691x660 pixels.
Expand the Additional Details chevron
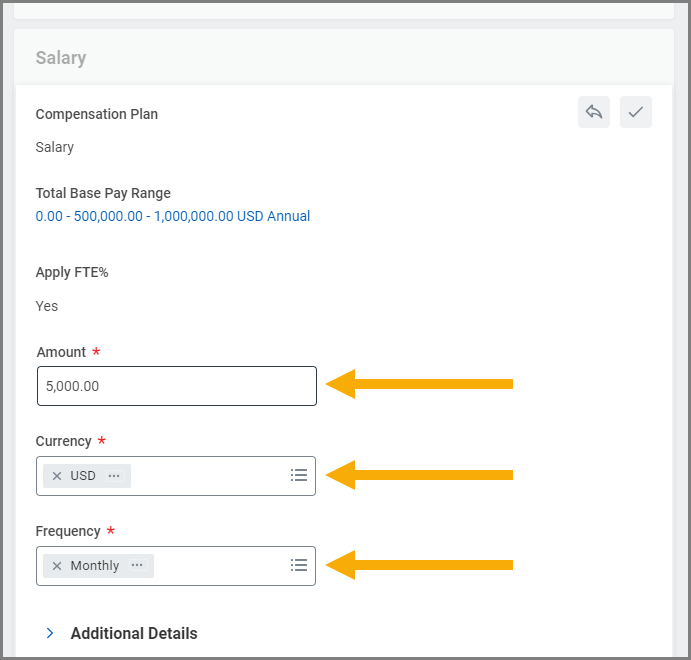point(50,633)
